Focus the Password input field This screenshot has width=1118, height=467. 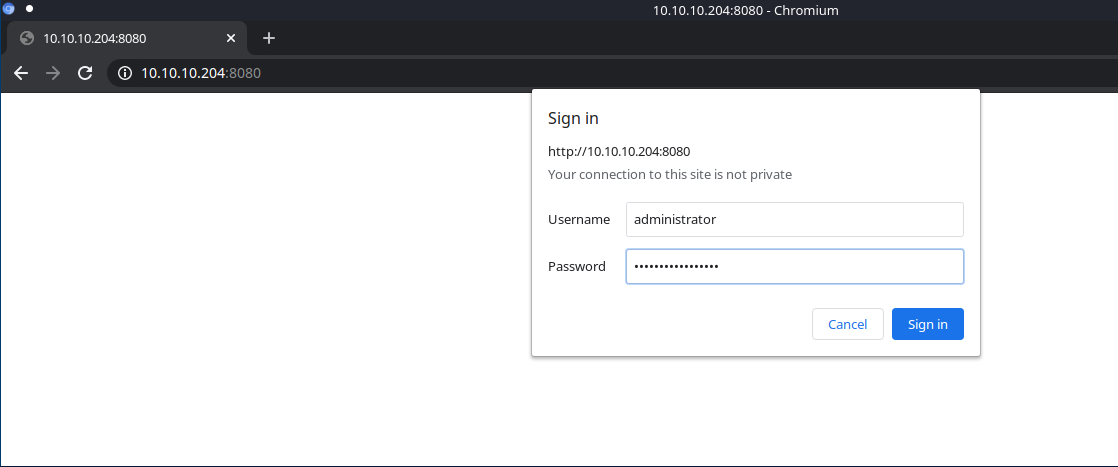tap(794, 267)
